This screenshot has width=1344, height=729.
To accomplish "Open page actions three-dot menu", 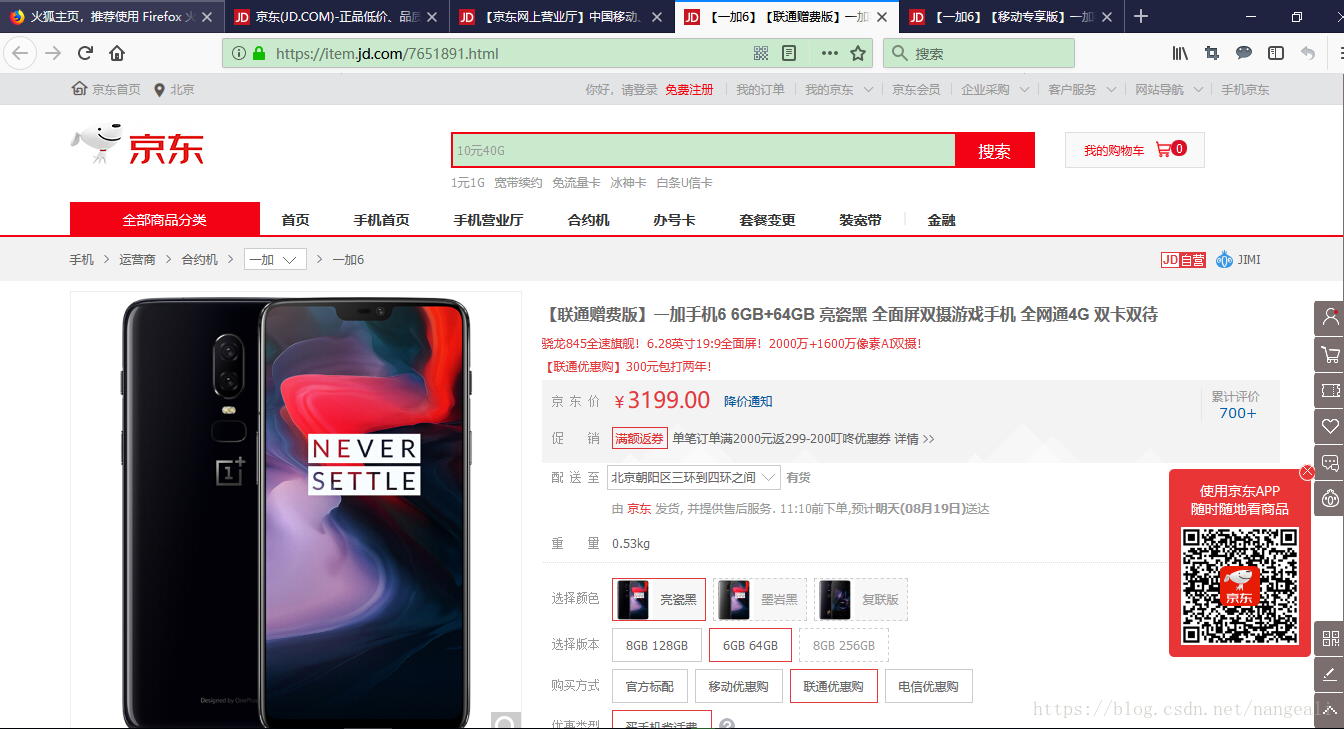I will coord(829,53).
